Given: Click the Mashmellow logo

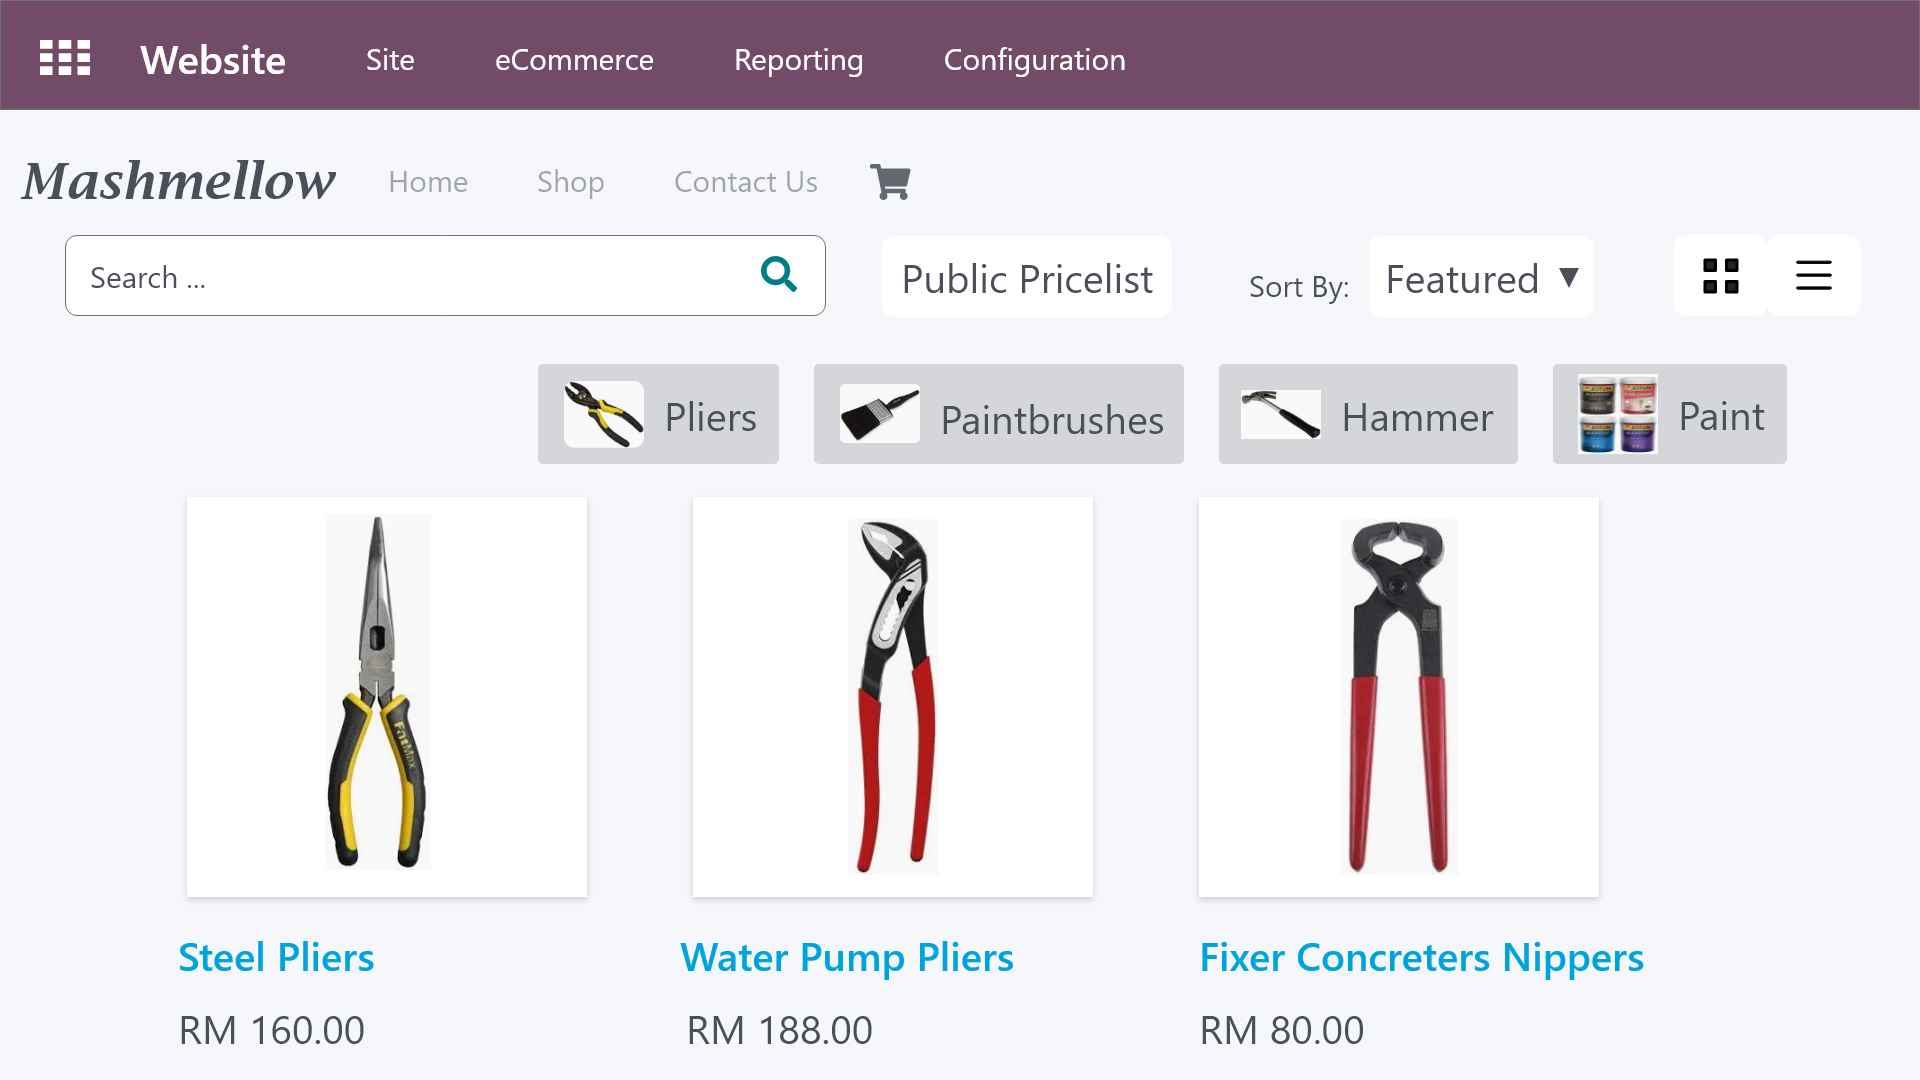Looking at the screenshot, I should click(179, 181).
